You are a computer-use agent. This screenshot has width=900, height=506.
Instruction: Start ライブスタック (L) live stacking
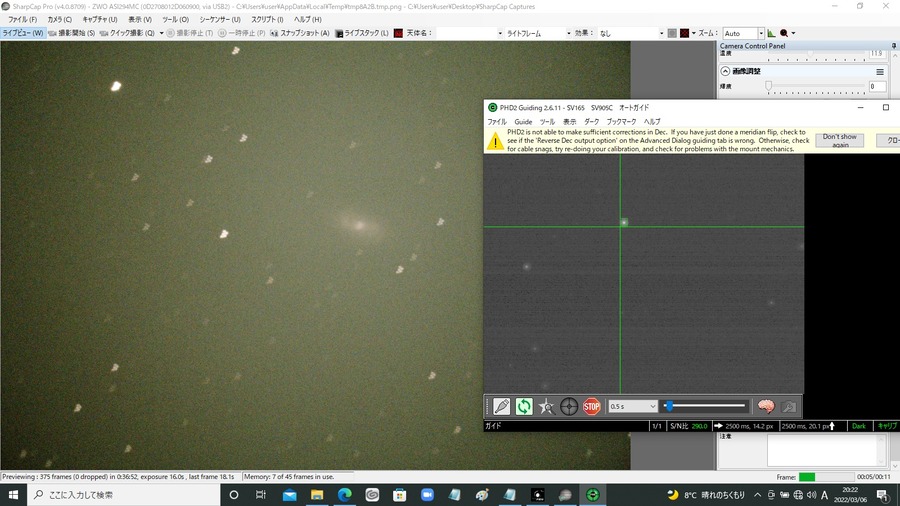point(362,33)
